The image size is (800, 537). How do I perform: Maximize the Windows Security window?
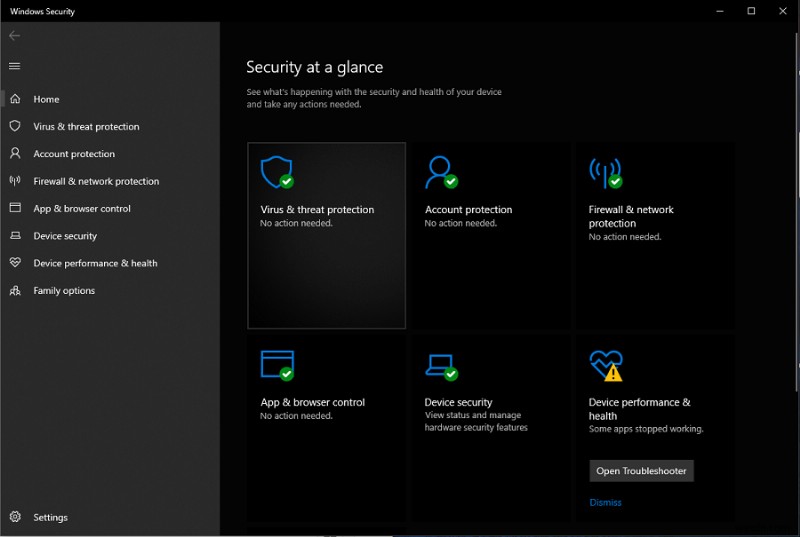tap(751, 11)
